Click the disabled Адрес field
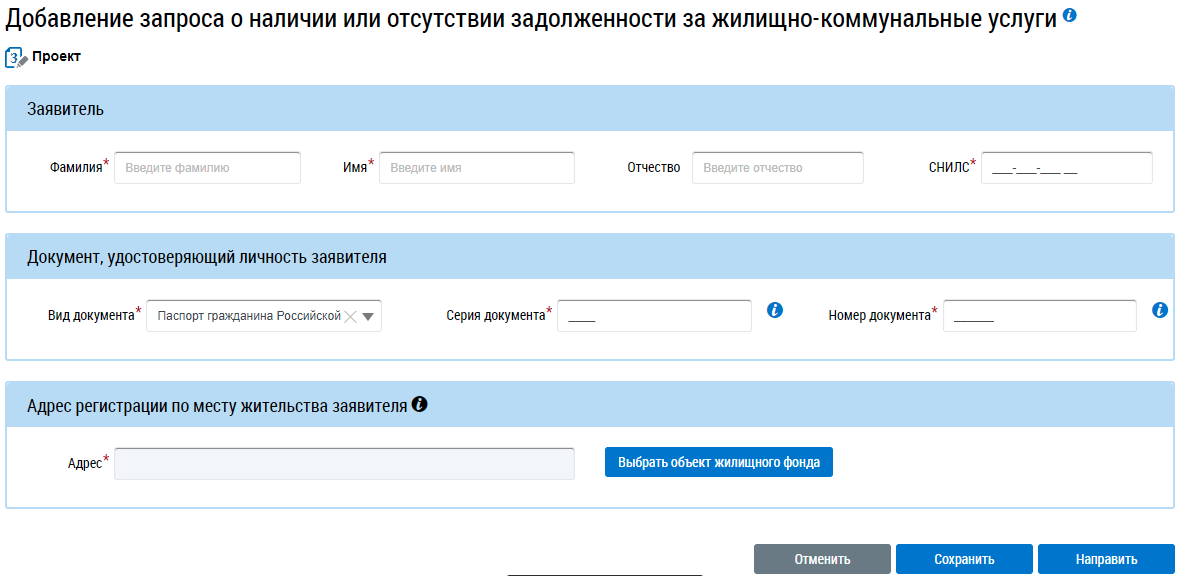The width and height of the screenshot is (1190, 576). tap(344, 463)
